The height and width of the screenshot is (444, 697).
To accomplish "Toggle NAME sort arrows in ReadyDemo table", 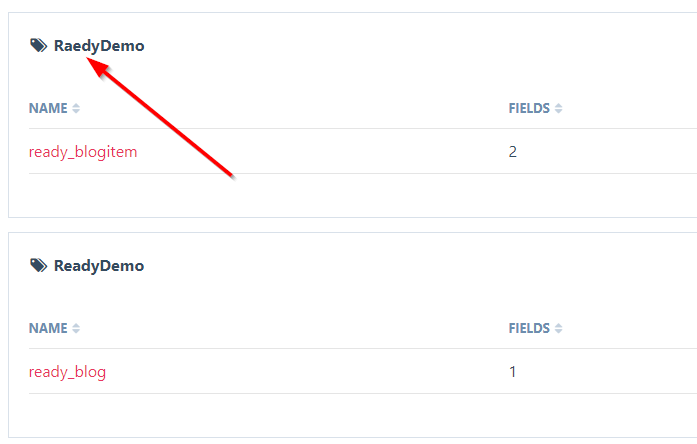I will pyautogui.click(x=76, y=328).
